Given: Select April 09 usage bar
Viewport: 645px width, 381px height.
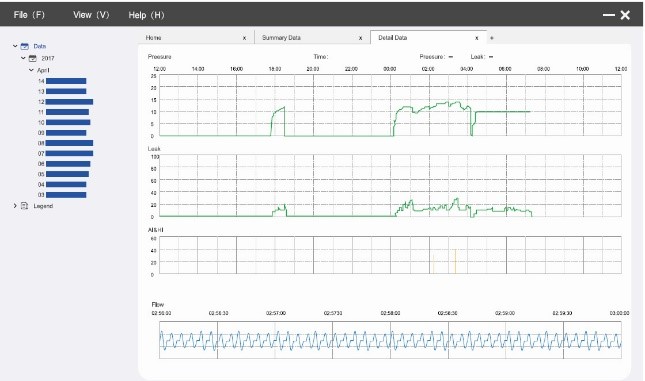Looking at the screenshot, I should pyautogui.click(x=66, y=132).
